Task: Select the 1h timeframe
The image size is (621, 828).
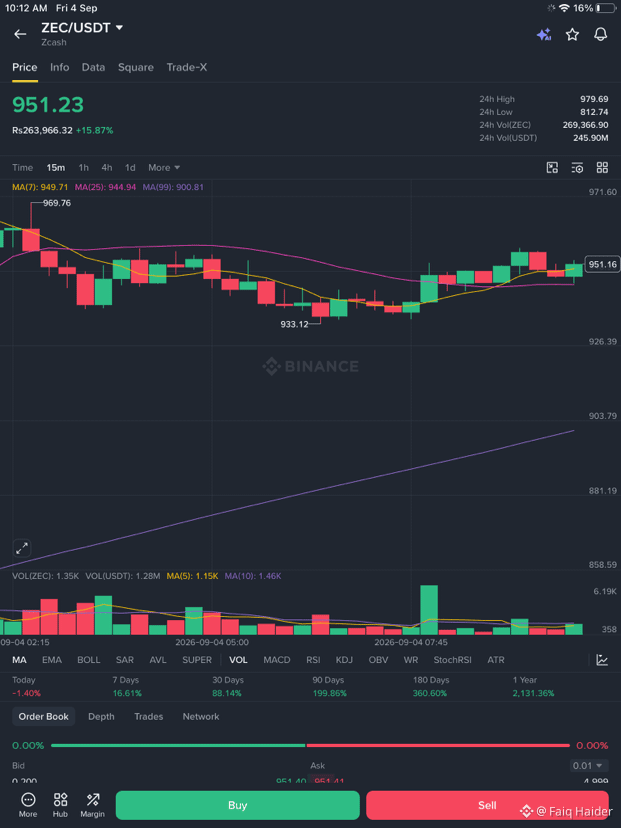Action: pos(83,167)
